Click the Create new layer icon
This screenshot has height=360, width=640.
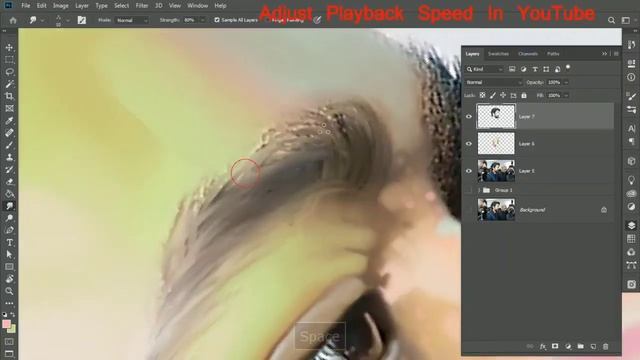tap(593, 347)
